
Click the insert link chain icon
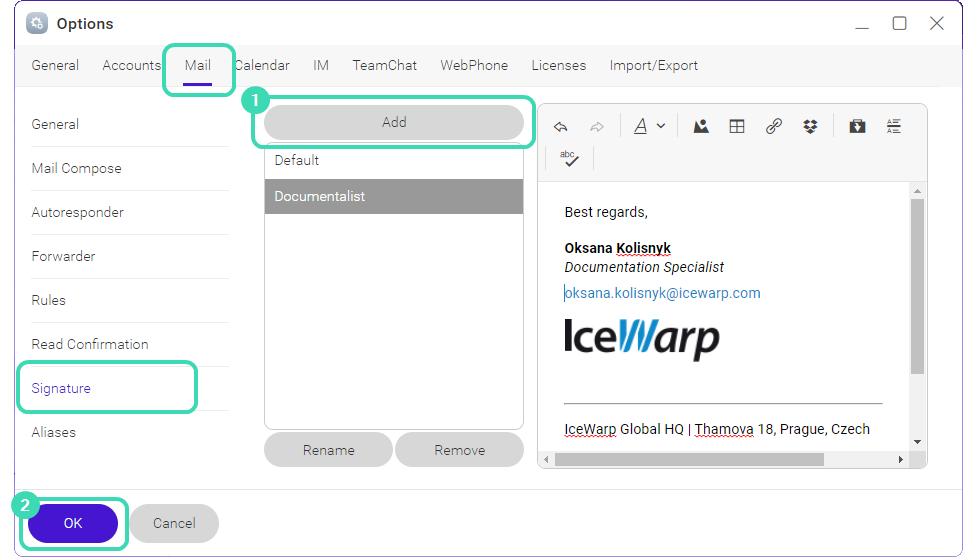pos(773,127)
